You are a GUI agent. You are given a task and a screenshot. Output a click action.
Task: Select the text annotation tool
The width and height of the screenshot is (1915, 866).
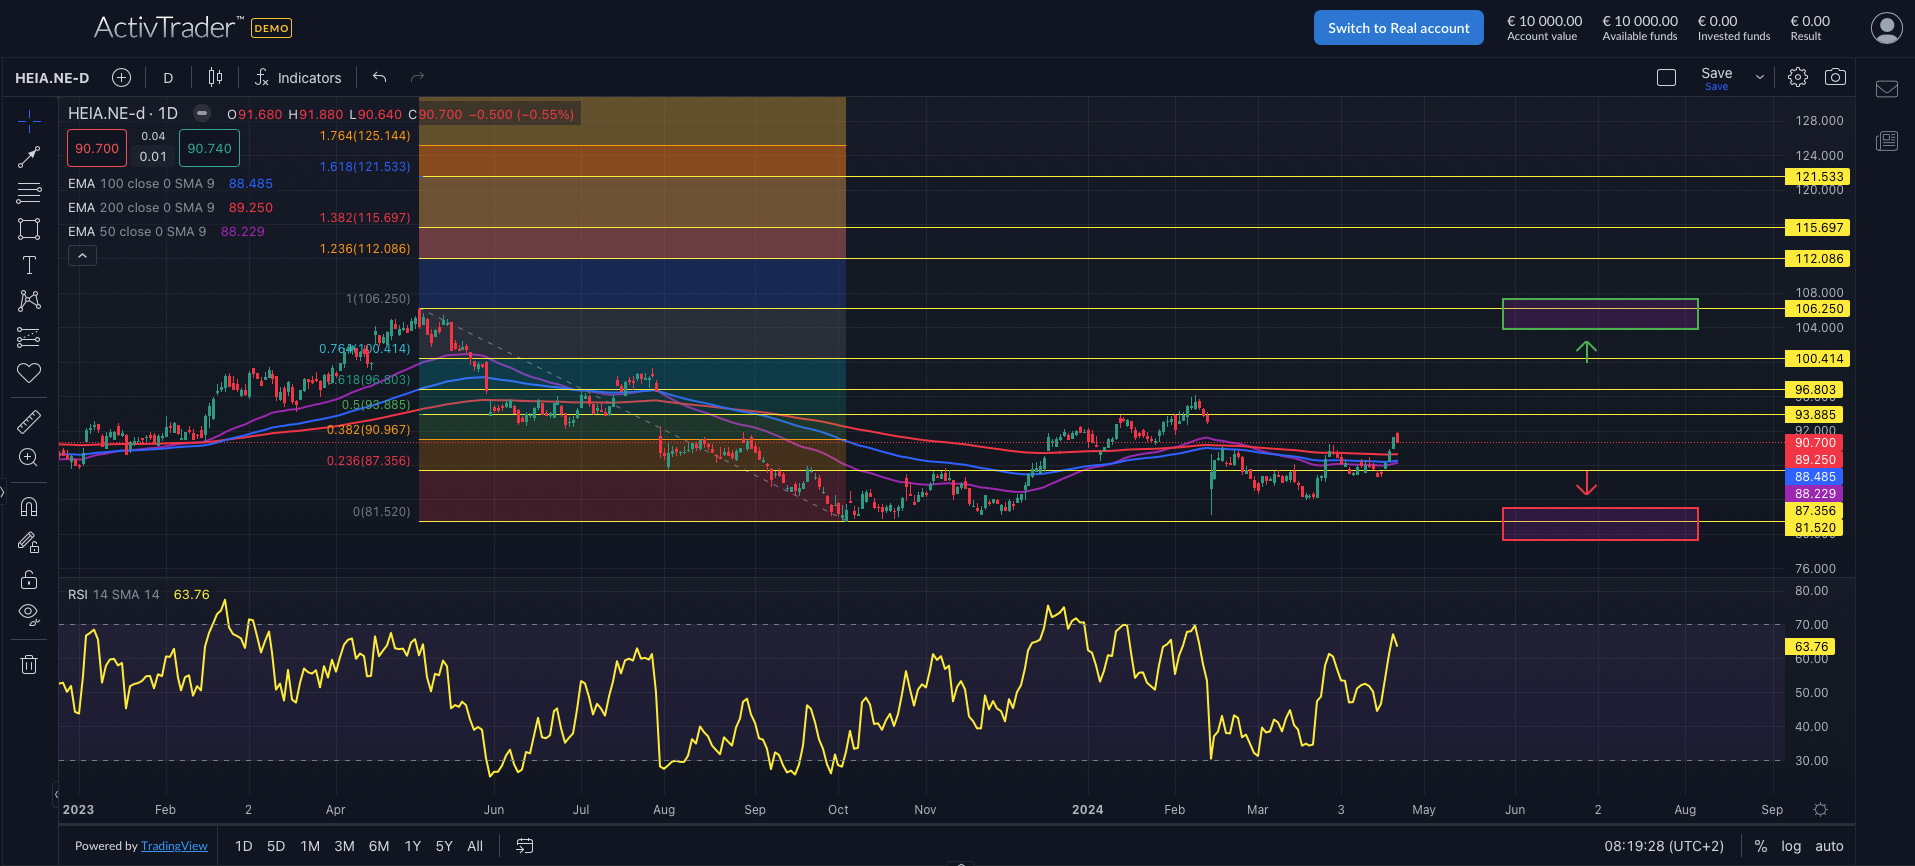point(29,265)
